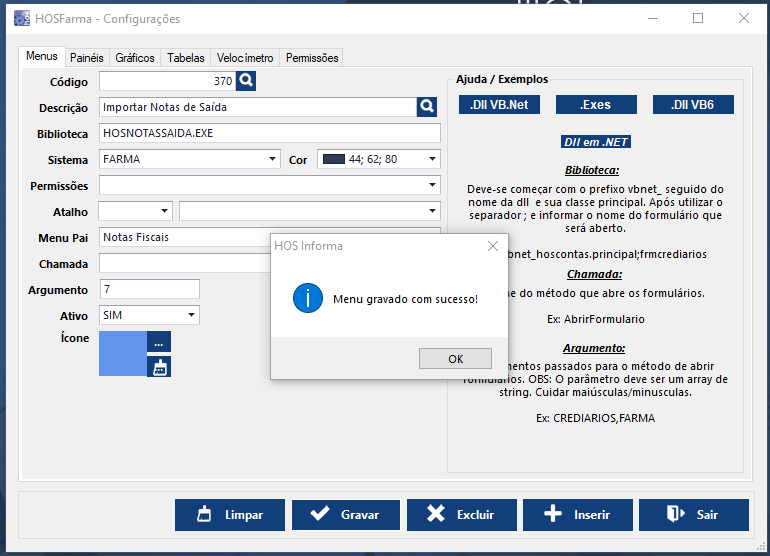Viewport: 770px width, 556px height.
Task: Click the search icon next to Código
Action: 247,81
